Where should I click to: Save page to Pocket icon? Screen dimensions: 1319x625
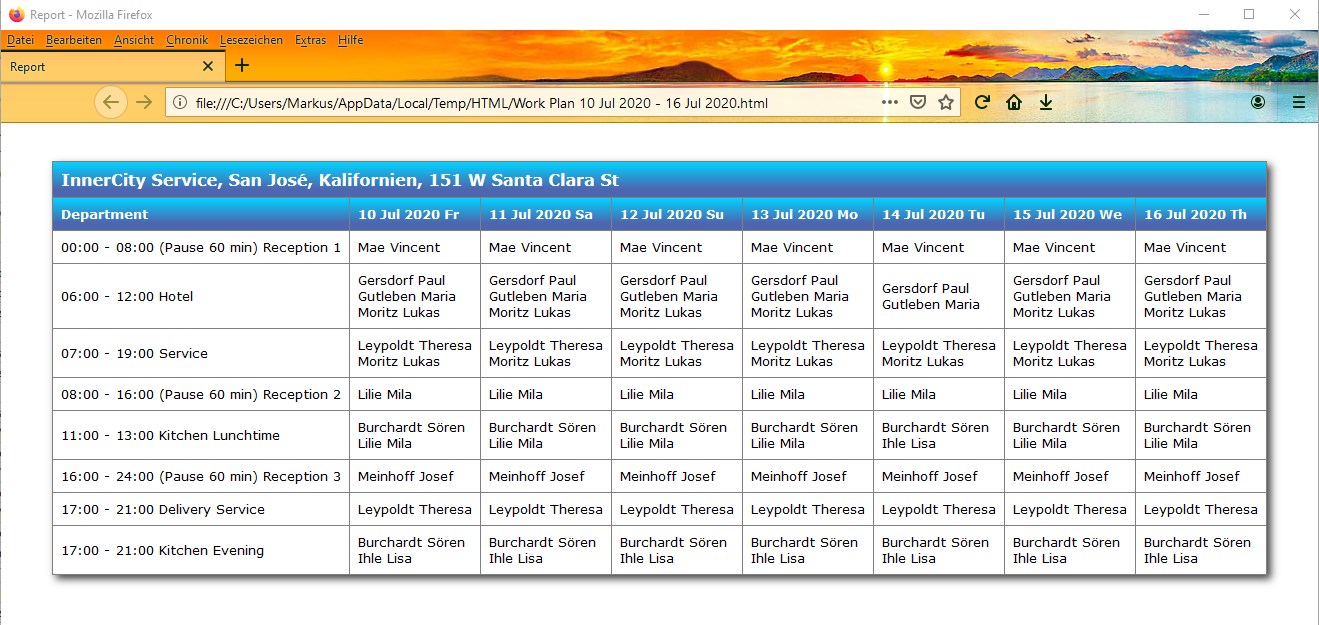tap(917, 102)
